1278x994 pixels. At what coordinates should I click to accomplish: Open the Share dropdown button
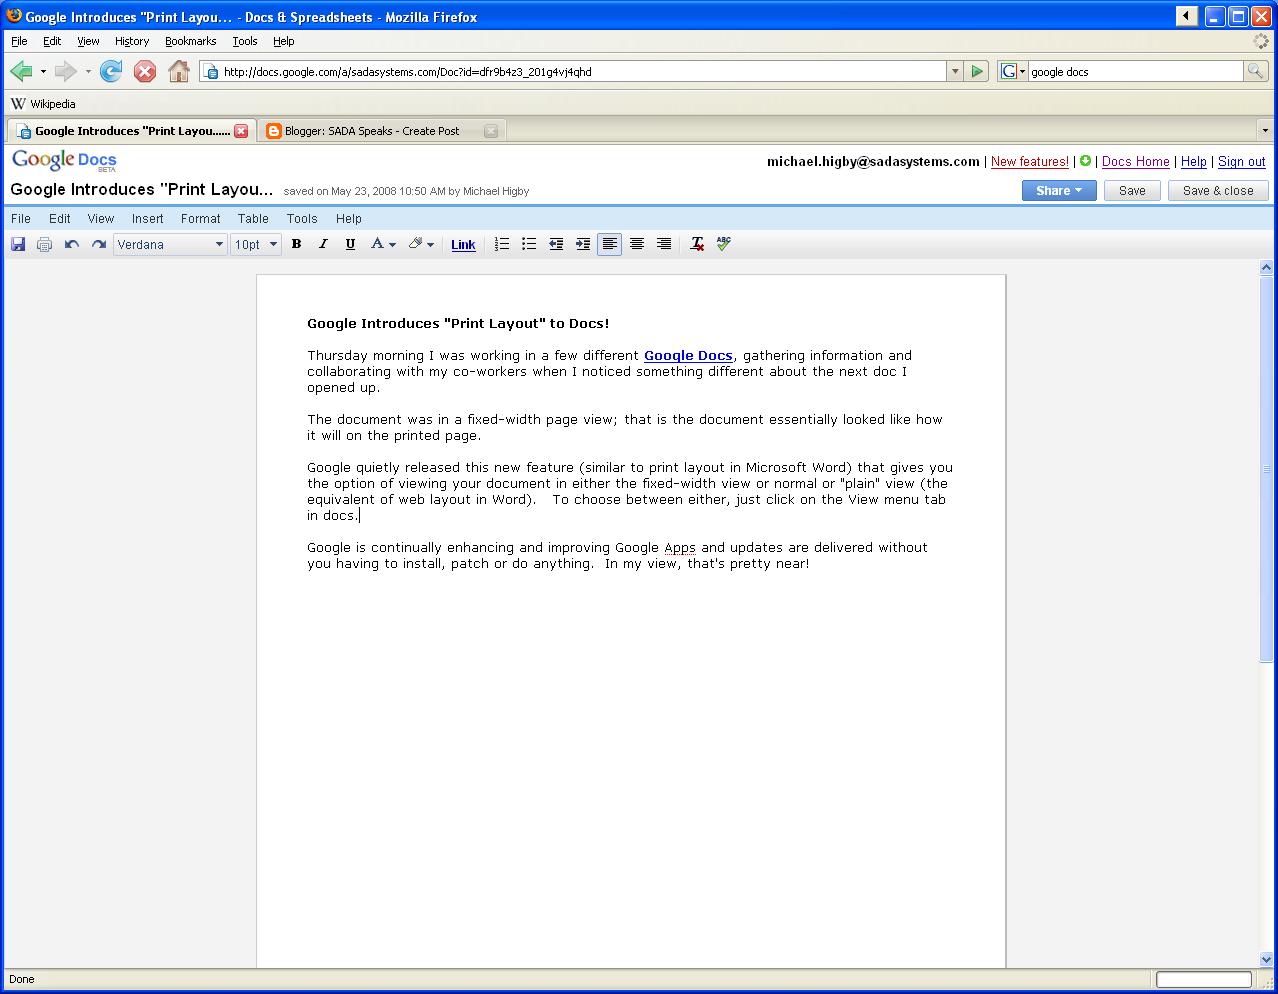tap(1059, 190)
